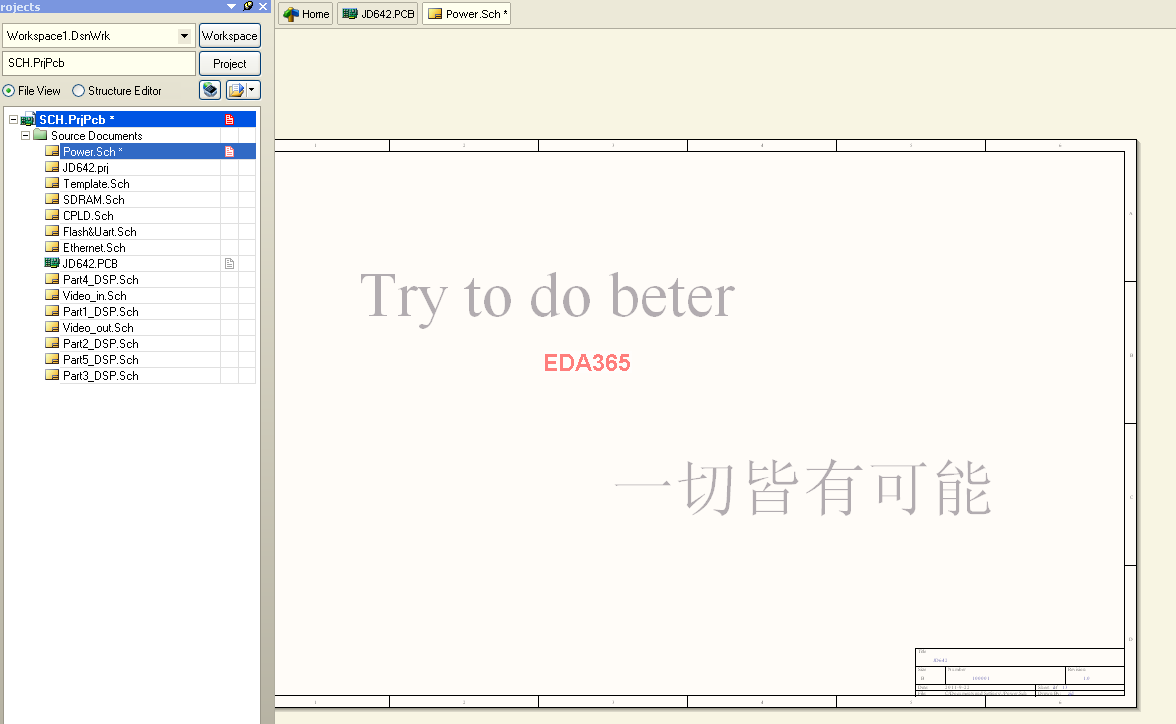1176x724 pixels.
Task: Click the Projects panel dropdown arrow
Action: pos(231,6)
